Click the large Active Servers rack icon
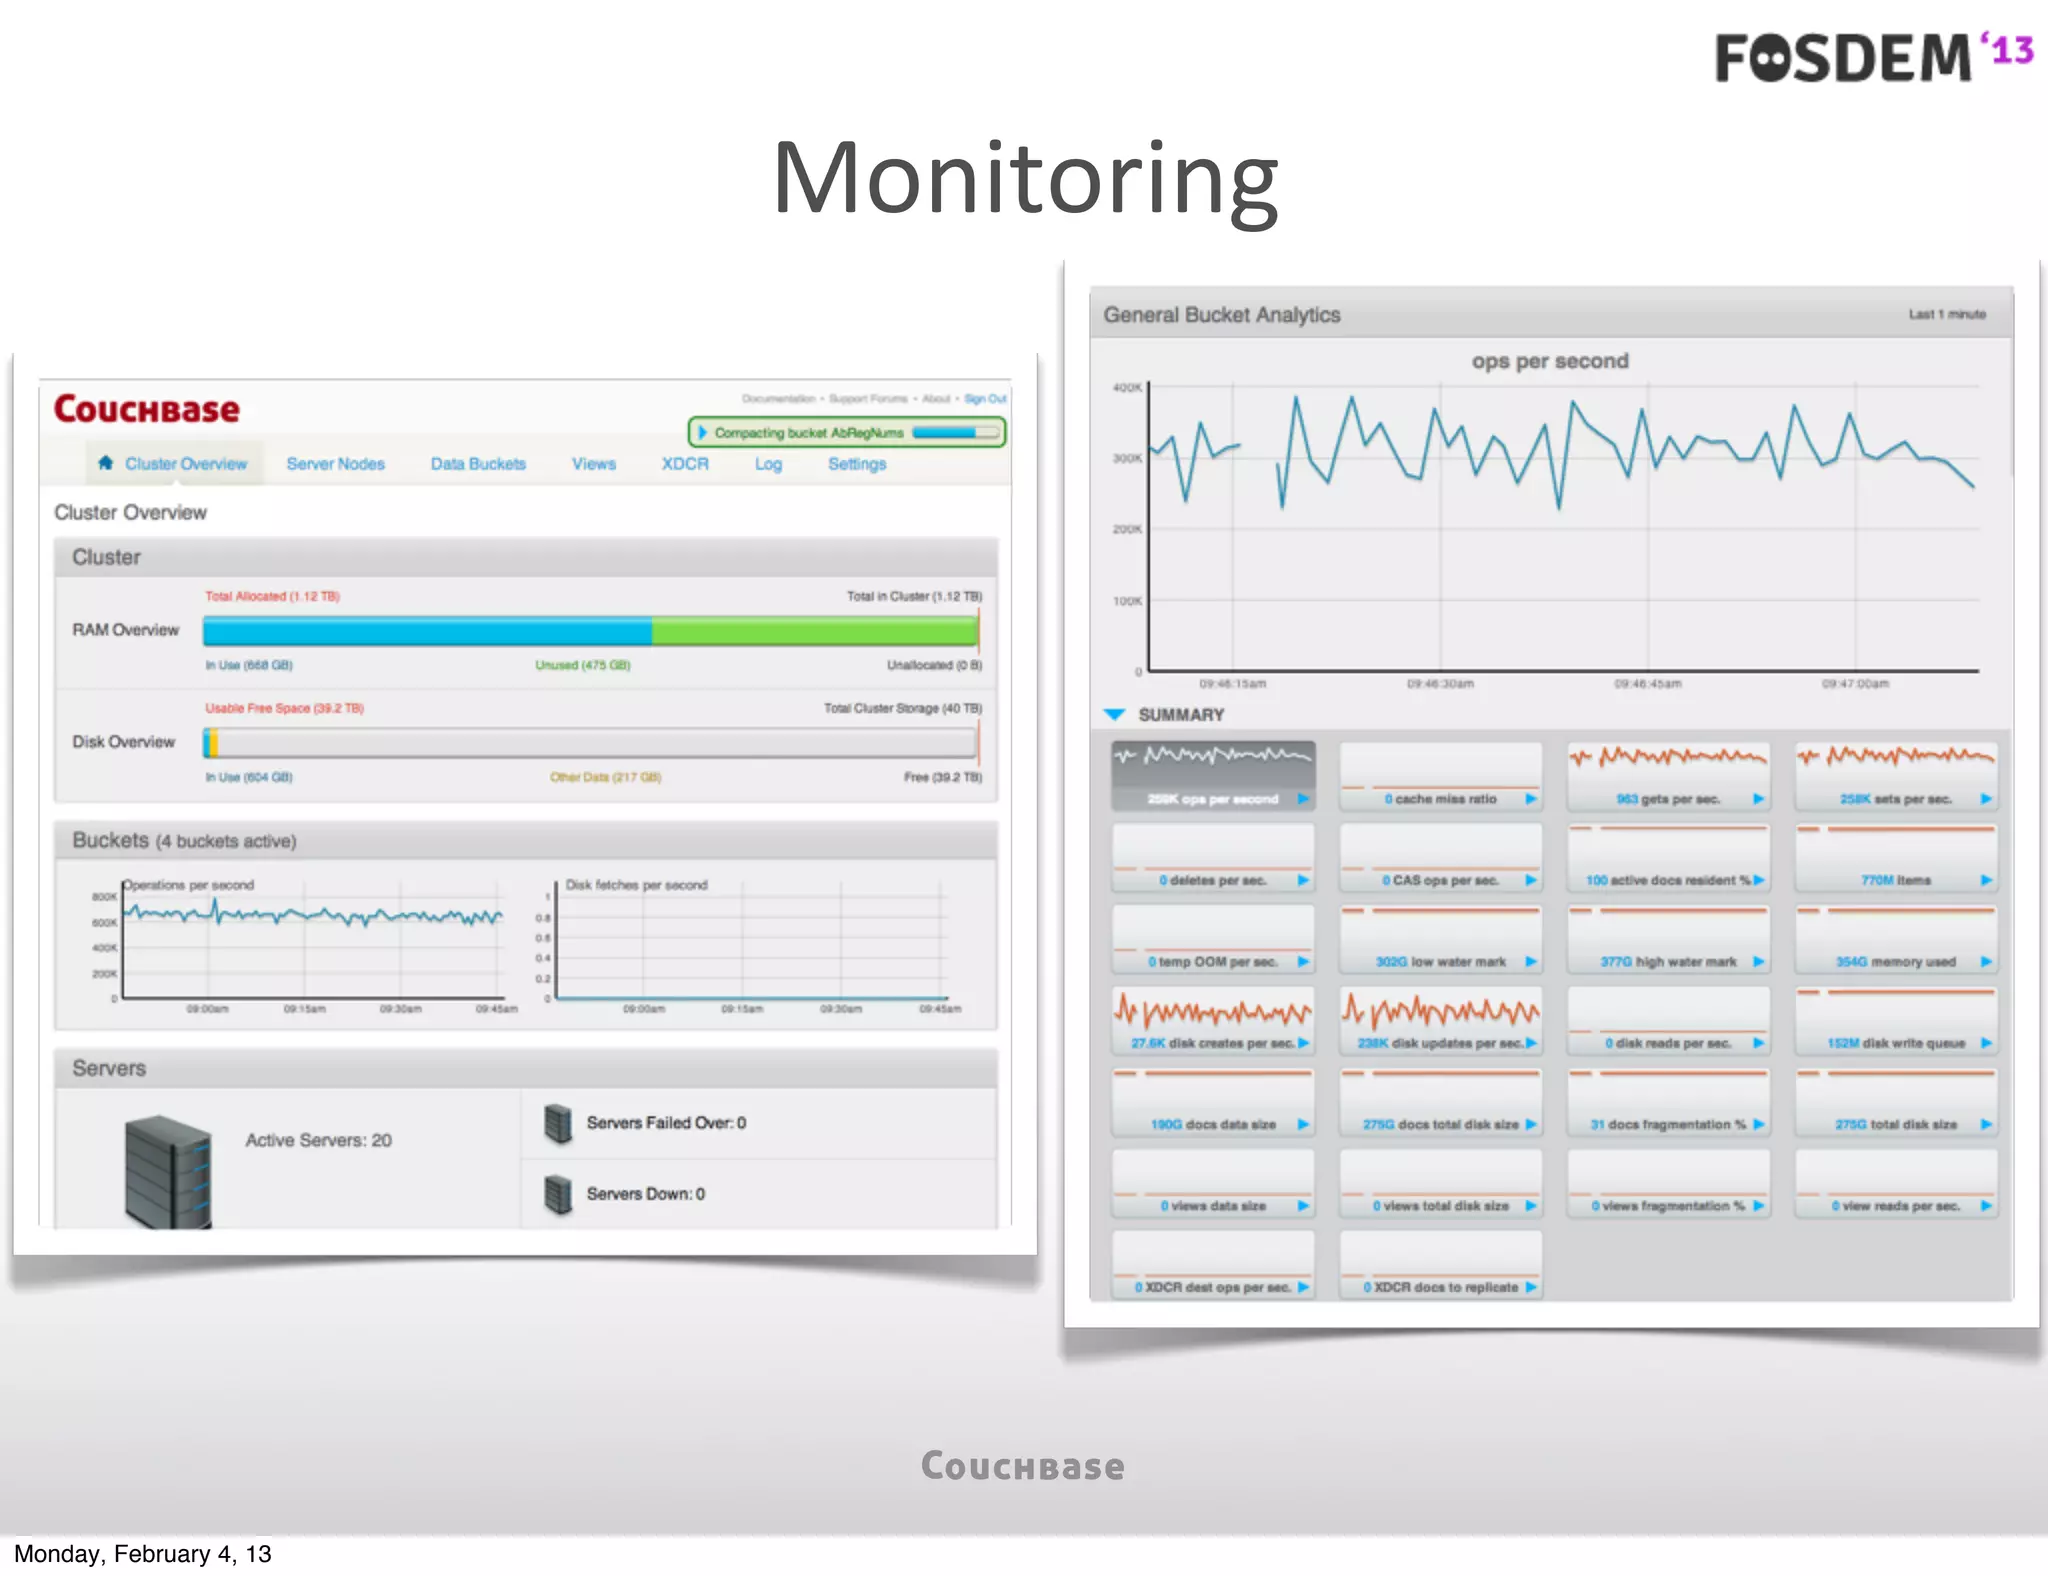The width and height of the screenshot is (2048, 1576). pos(168,1172)
